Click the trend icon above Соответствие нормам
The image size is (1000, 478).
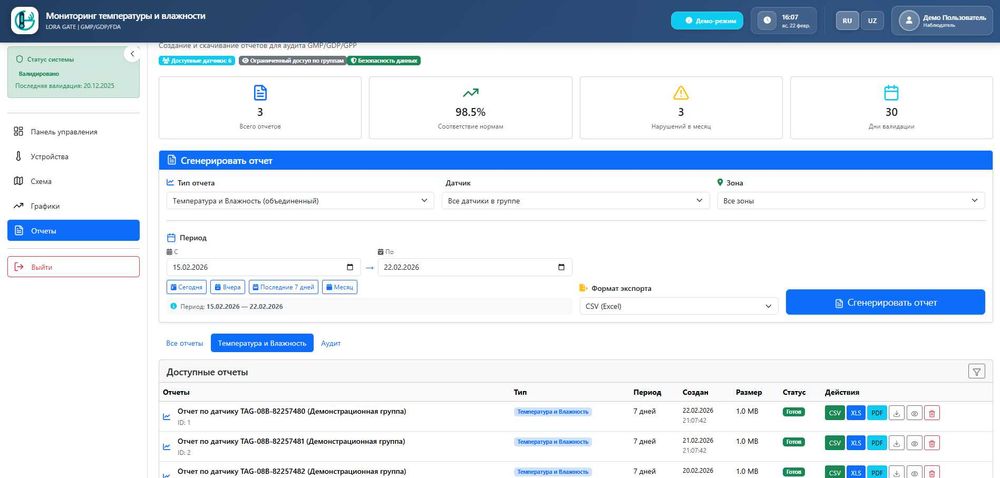pyautogui.click(x=471, y=93)
